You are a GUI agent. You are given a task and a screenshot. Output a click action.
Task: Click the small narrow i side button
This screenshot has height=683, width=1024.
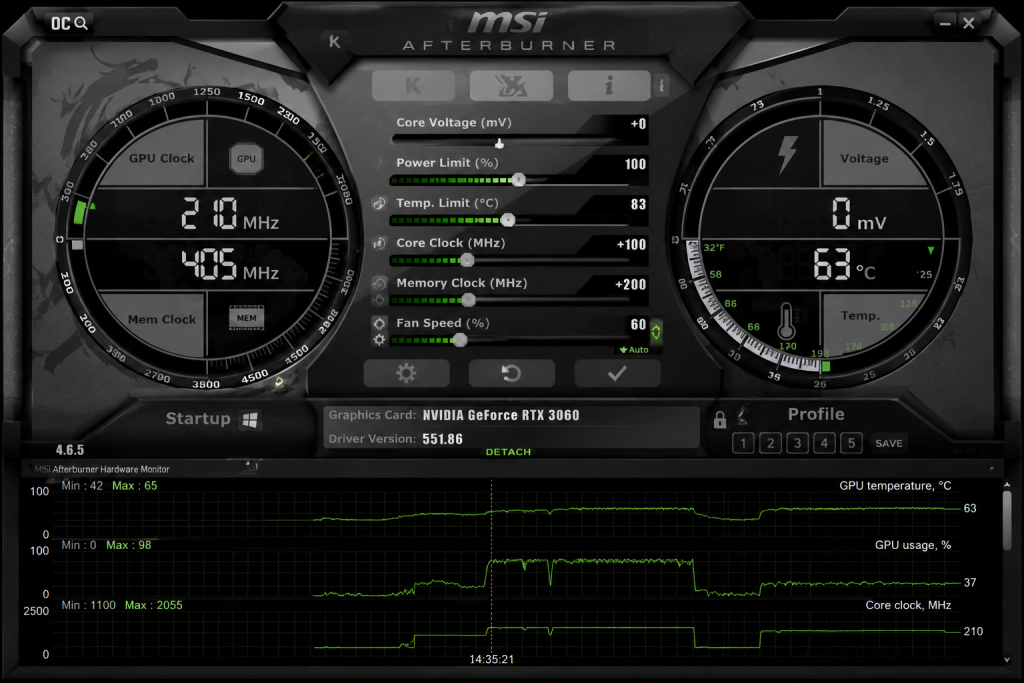click(x=662, y=86)
